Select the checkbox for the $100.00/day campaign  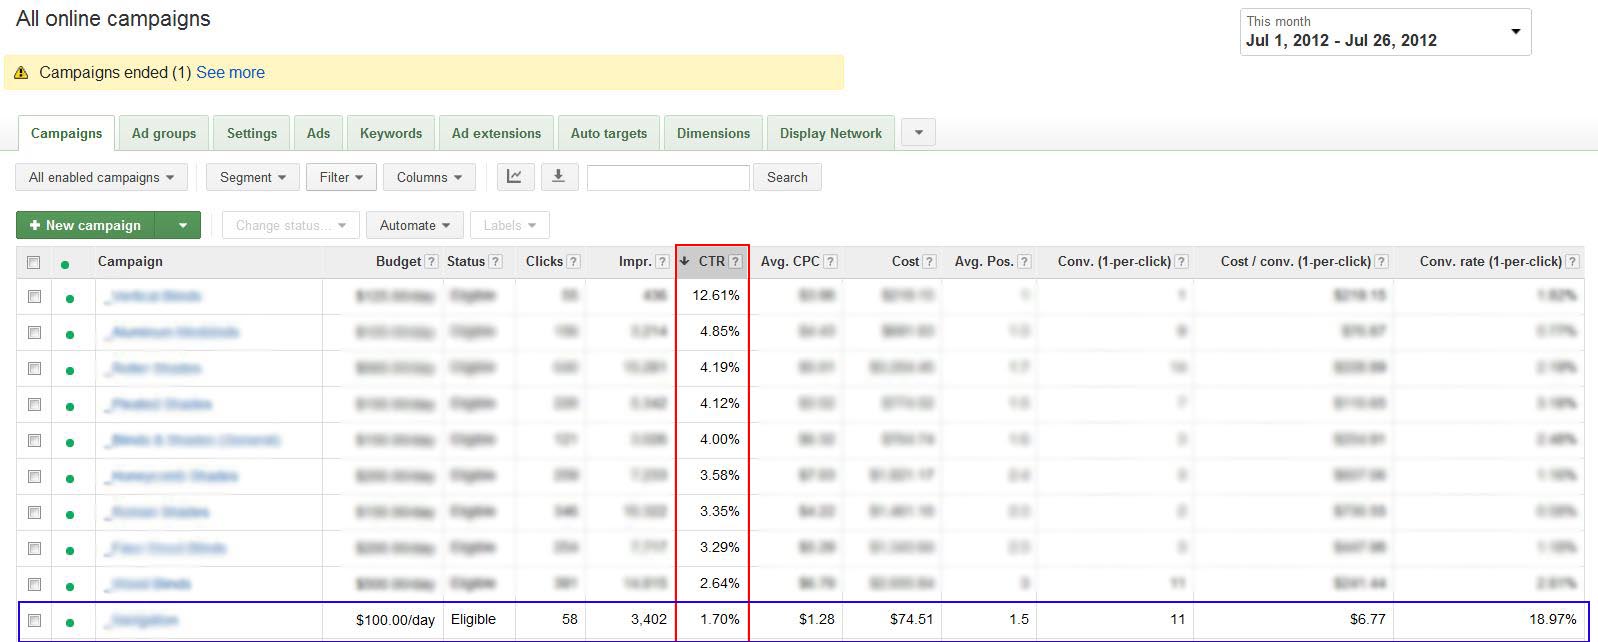[x=34, y=620]
